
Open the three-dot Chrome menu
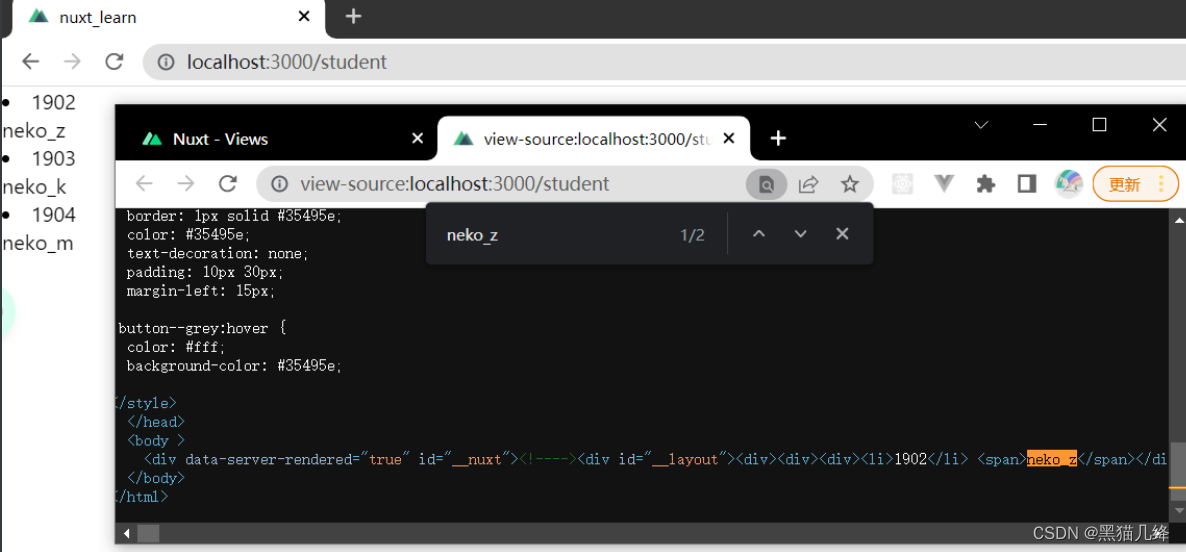tap(1162, 184)
